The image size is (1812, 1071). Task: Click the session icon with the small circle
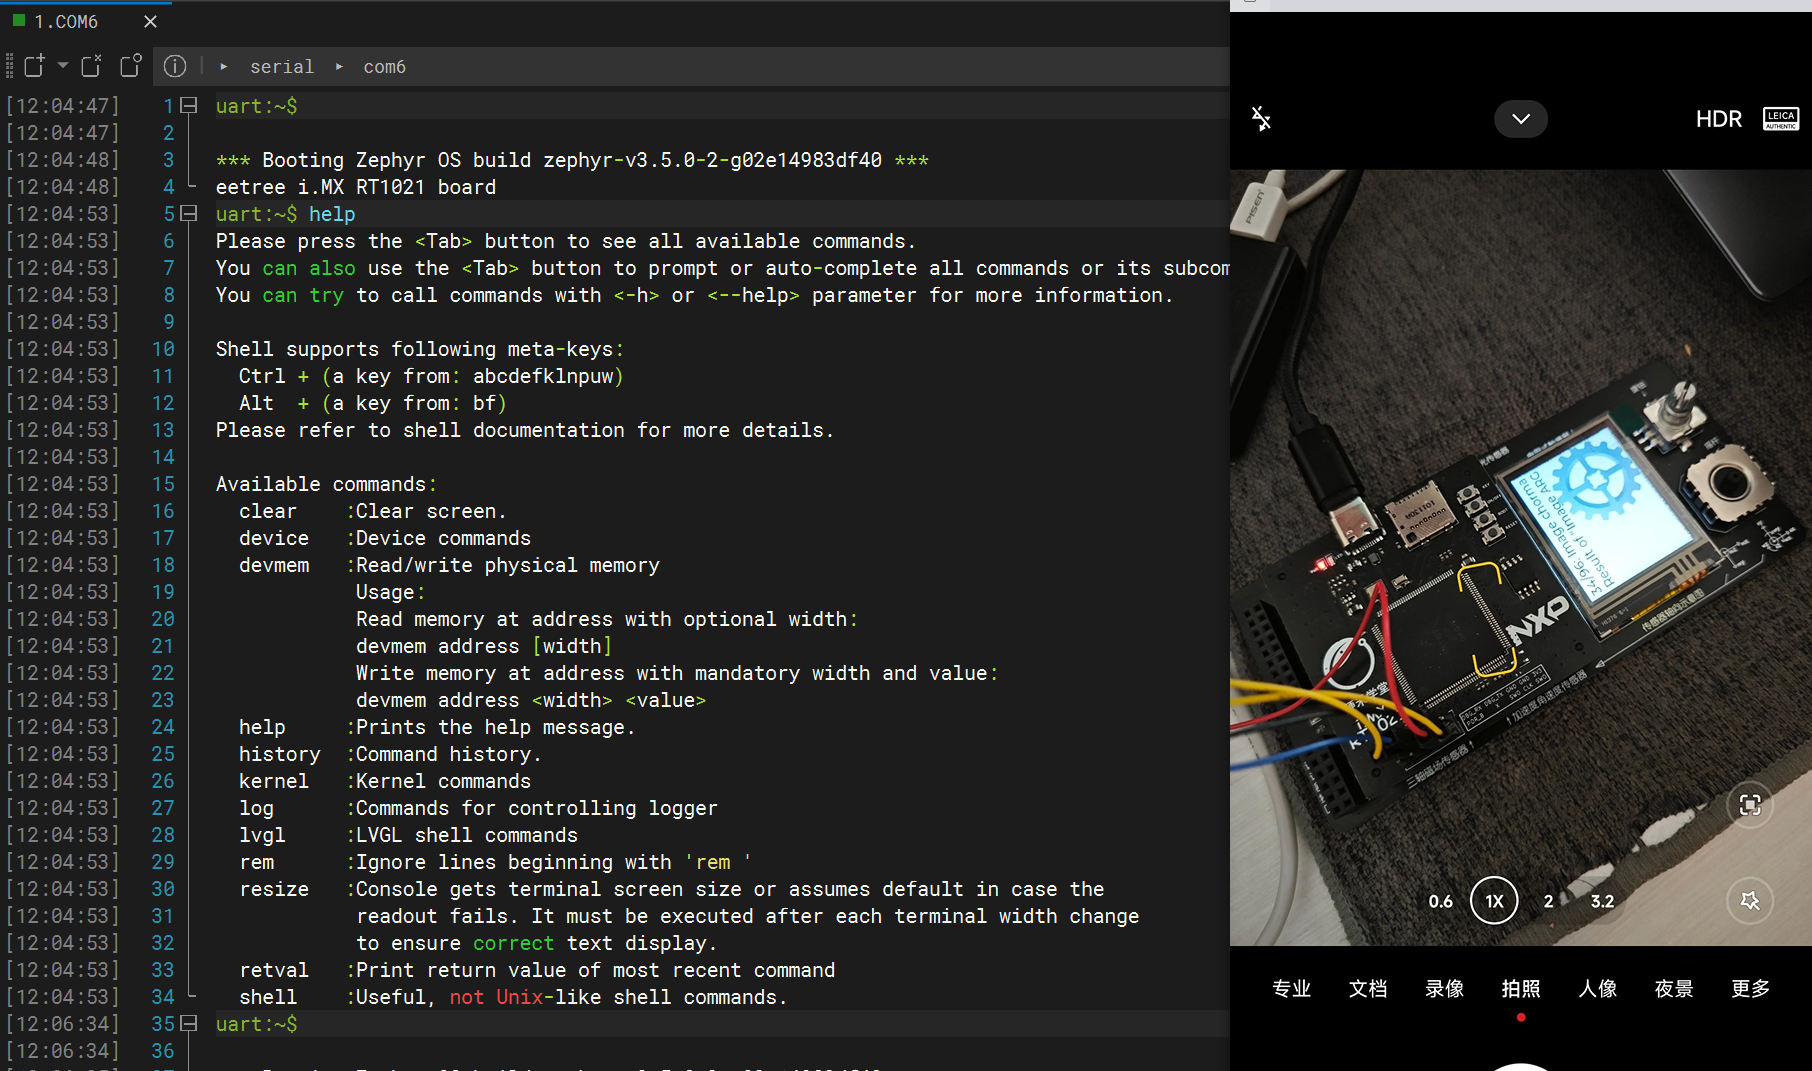(x=131, y=66)
